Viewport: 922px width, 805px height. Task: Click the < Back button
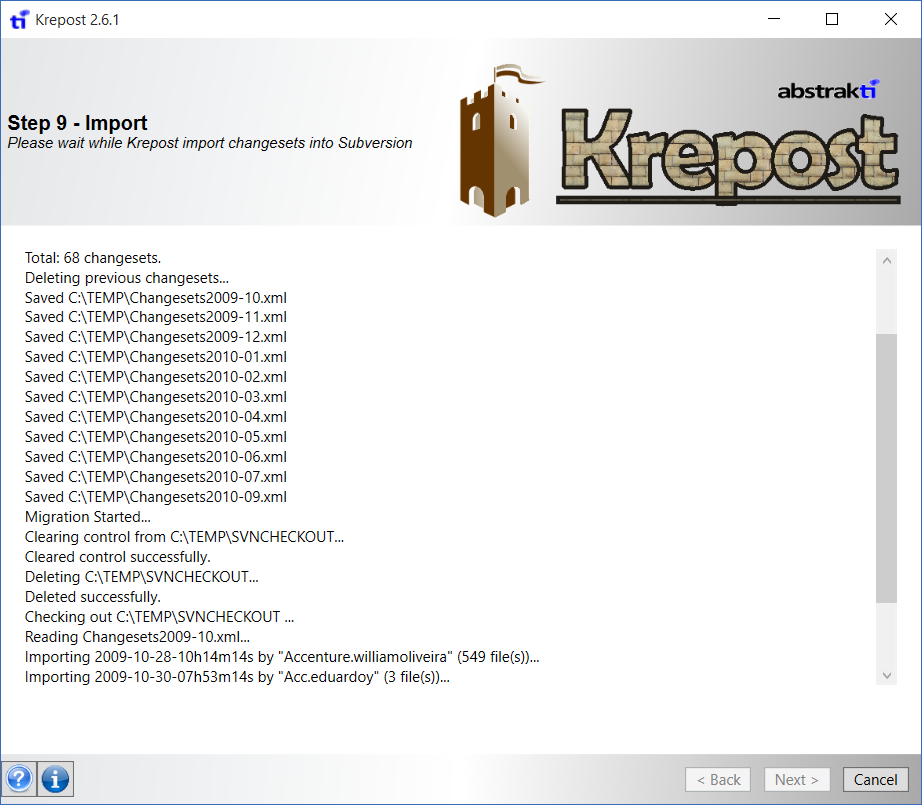(x=718, y=780)
